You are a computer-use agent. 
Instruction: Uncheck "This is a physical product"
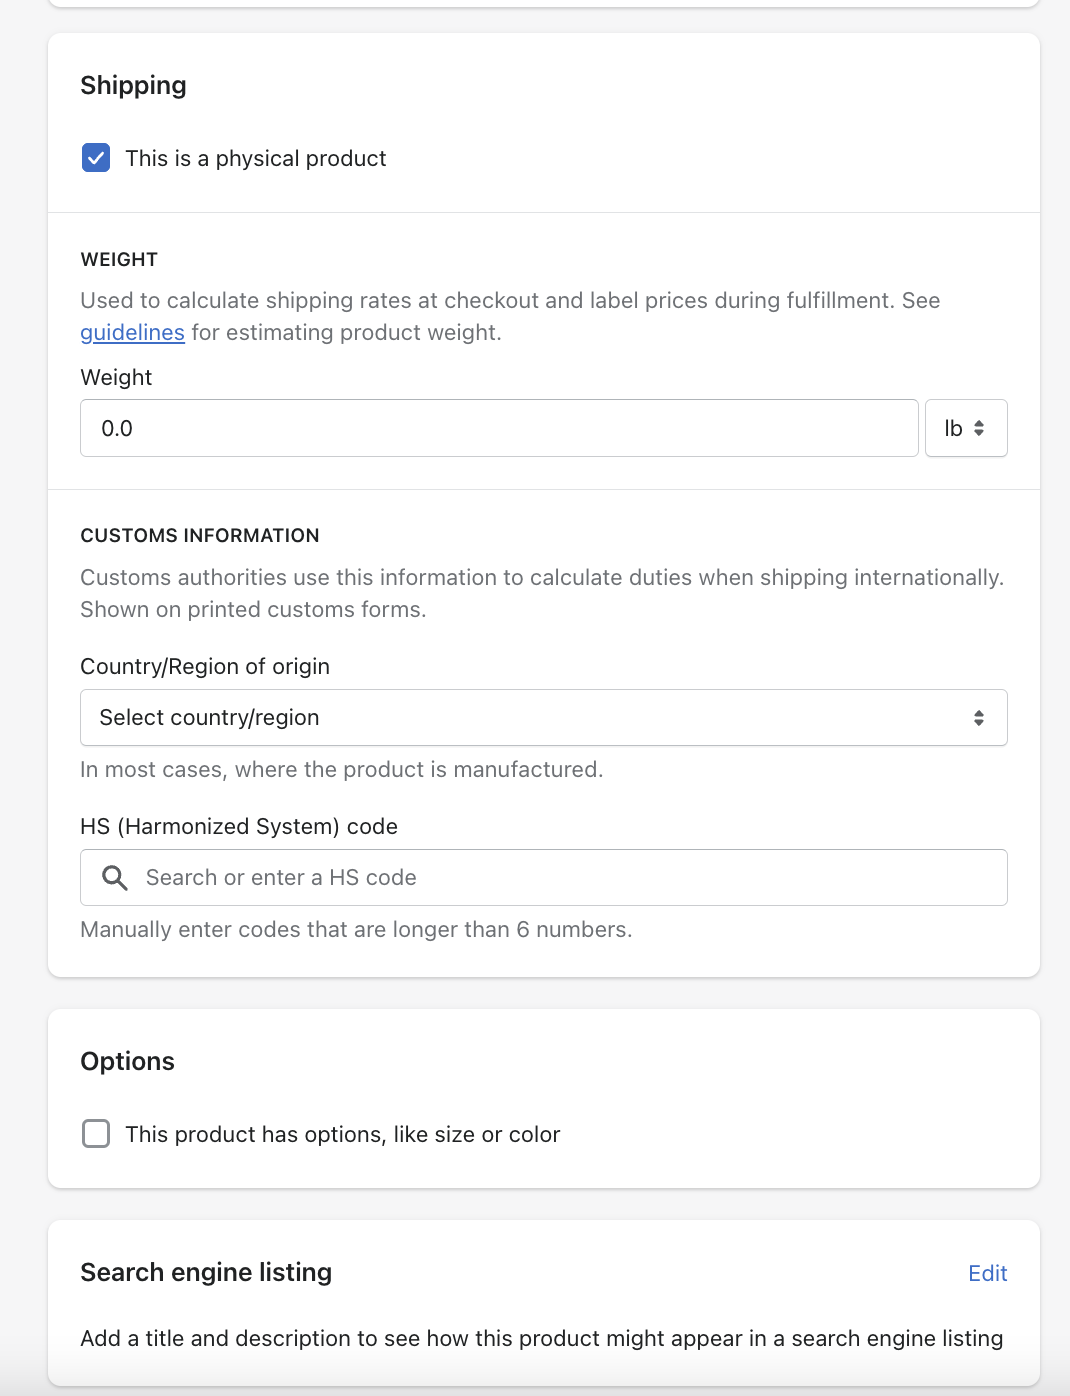[x=96, y=158]
